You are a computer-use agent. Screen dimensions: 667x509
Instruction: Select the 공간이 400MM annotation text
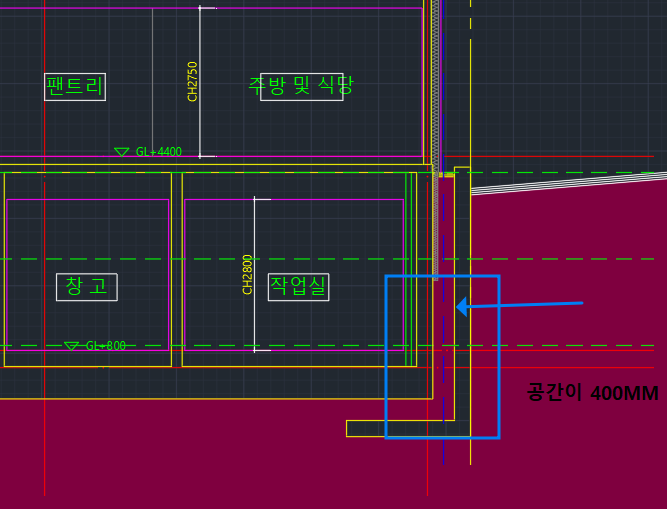coord(593,393)
